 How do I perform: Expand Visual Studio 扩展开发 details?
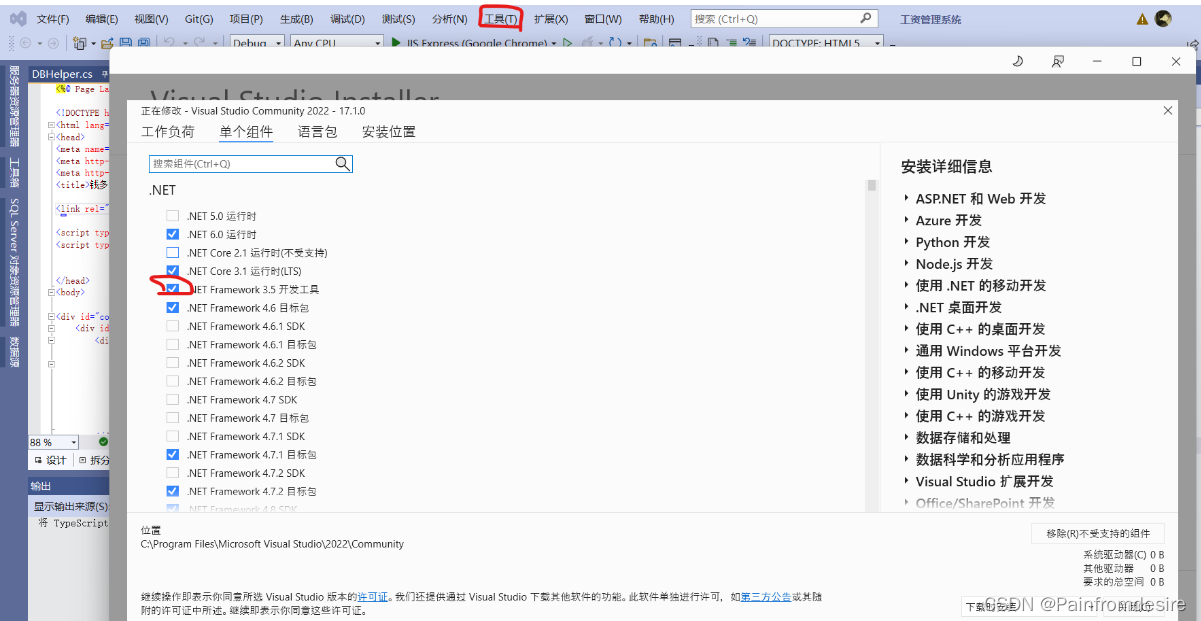pyautogui.click(x=906, y=481)
